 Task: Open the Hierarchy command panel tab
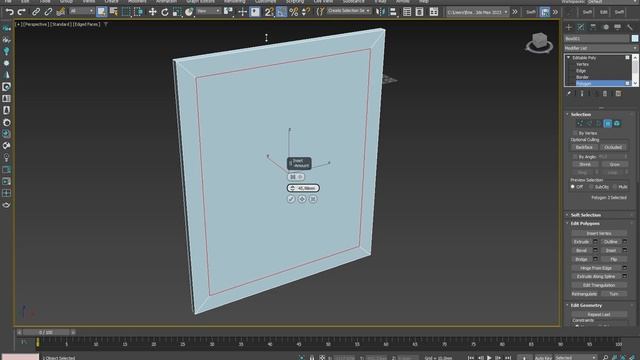pos(593,27)
